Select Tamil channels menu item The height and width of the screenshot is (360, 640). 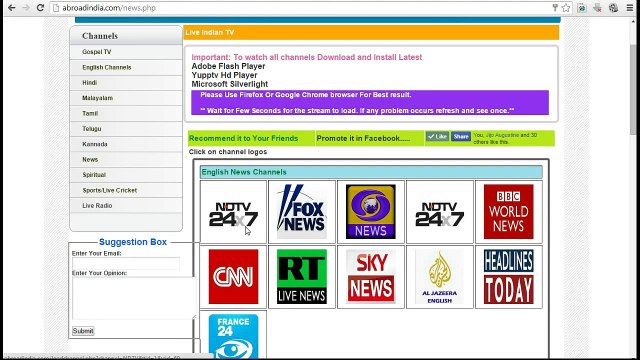pyautogui.click(x=126, y=113)
